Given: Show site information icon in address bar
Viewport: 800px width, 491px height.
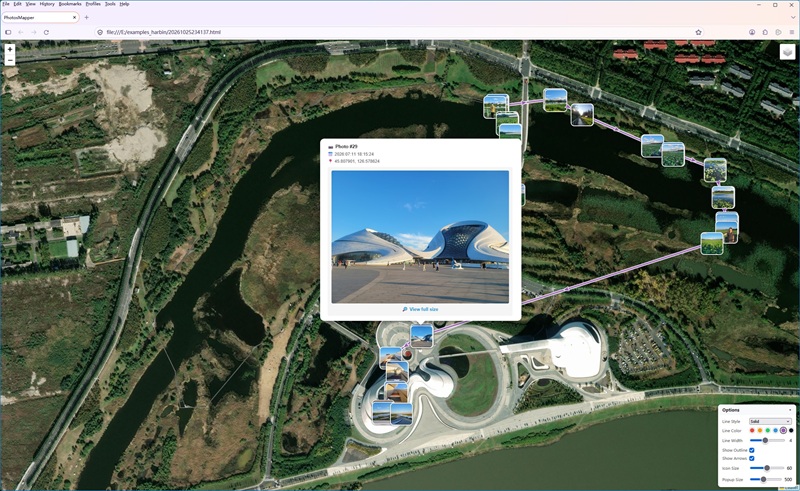Looking at the screenshot, I should [x=100, y=32].
